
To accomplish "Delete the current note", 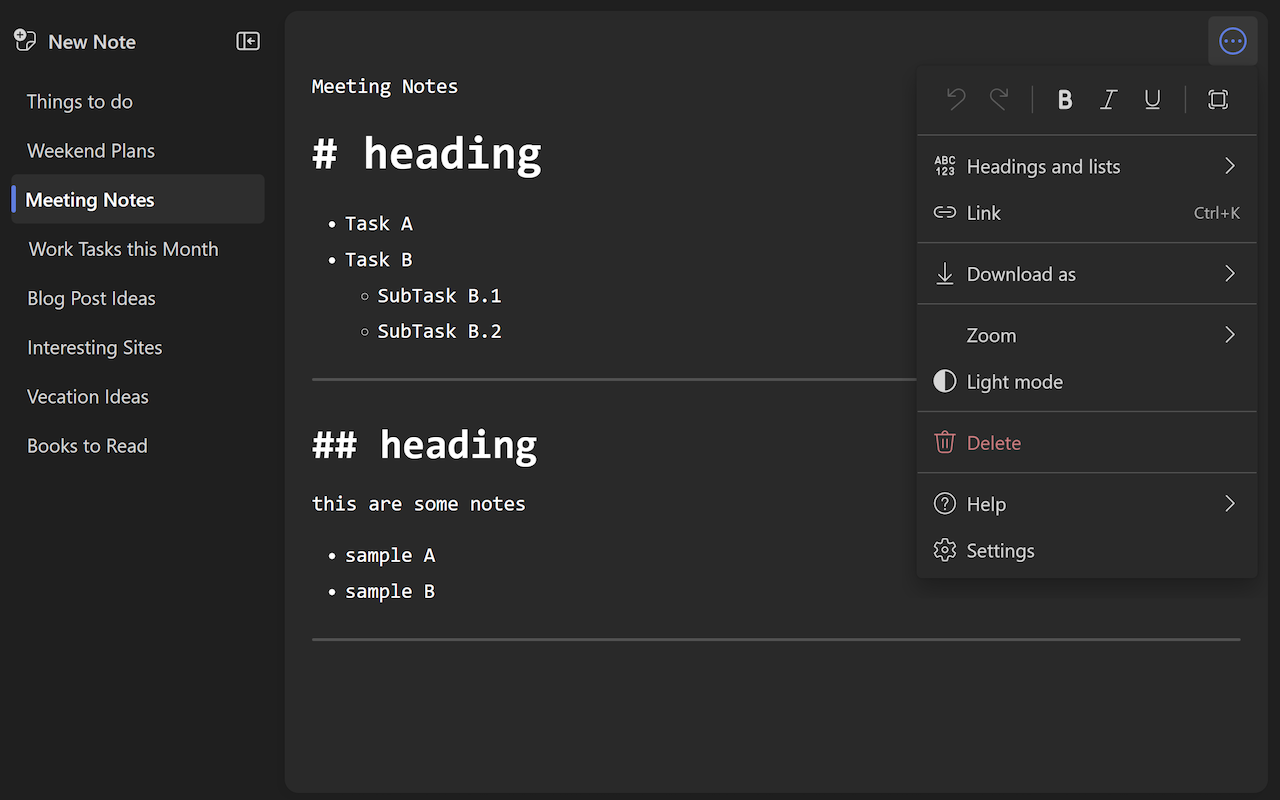I will pyautogui.click(x=993, y=443).
